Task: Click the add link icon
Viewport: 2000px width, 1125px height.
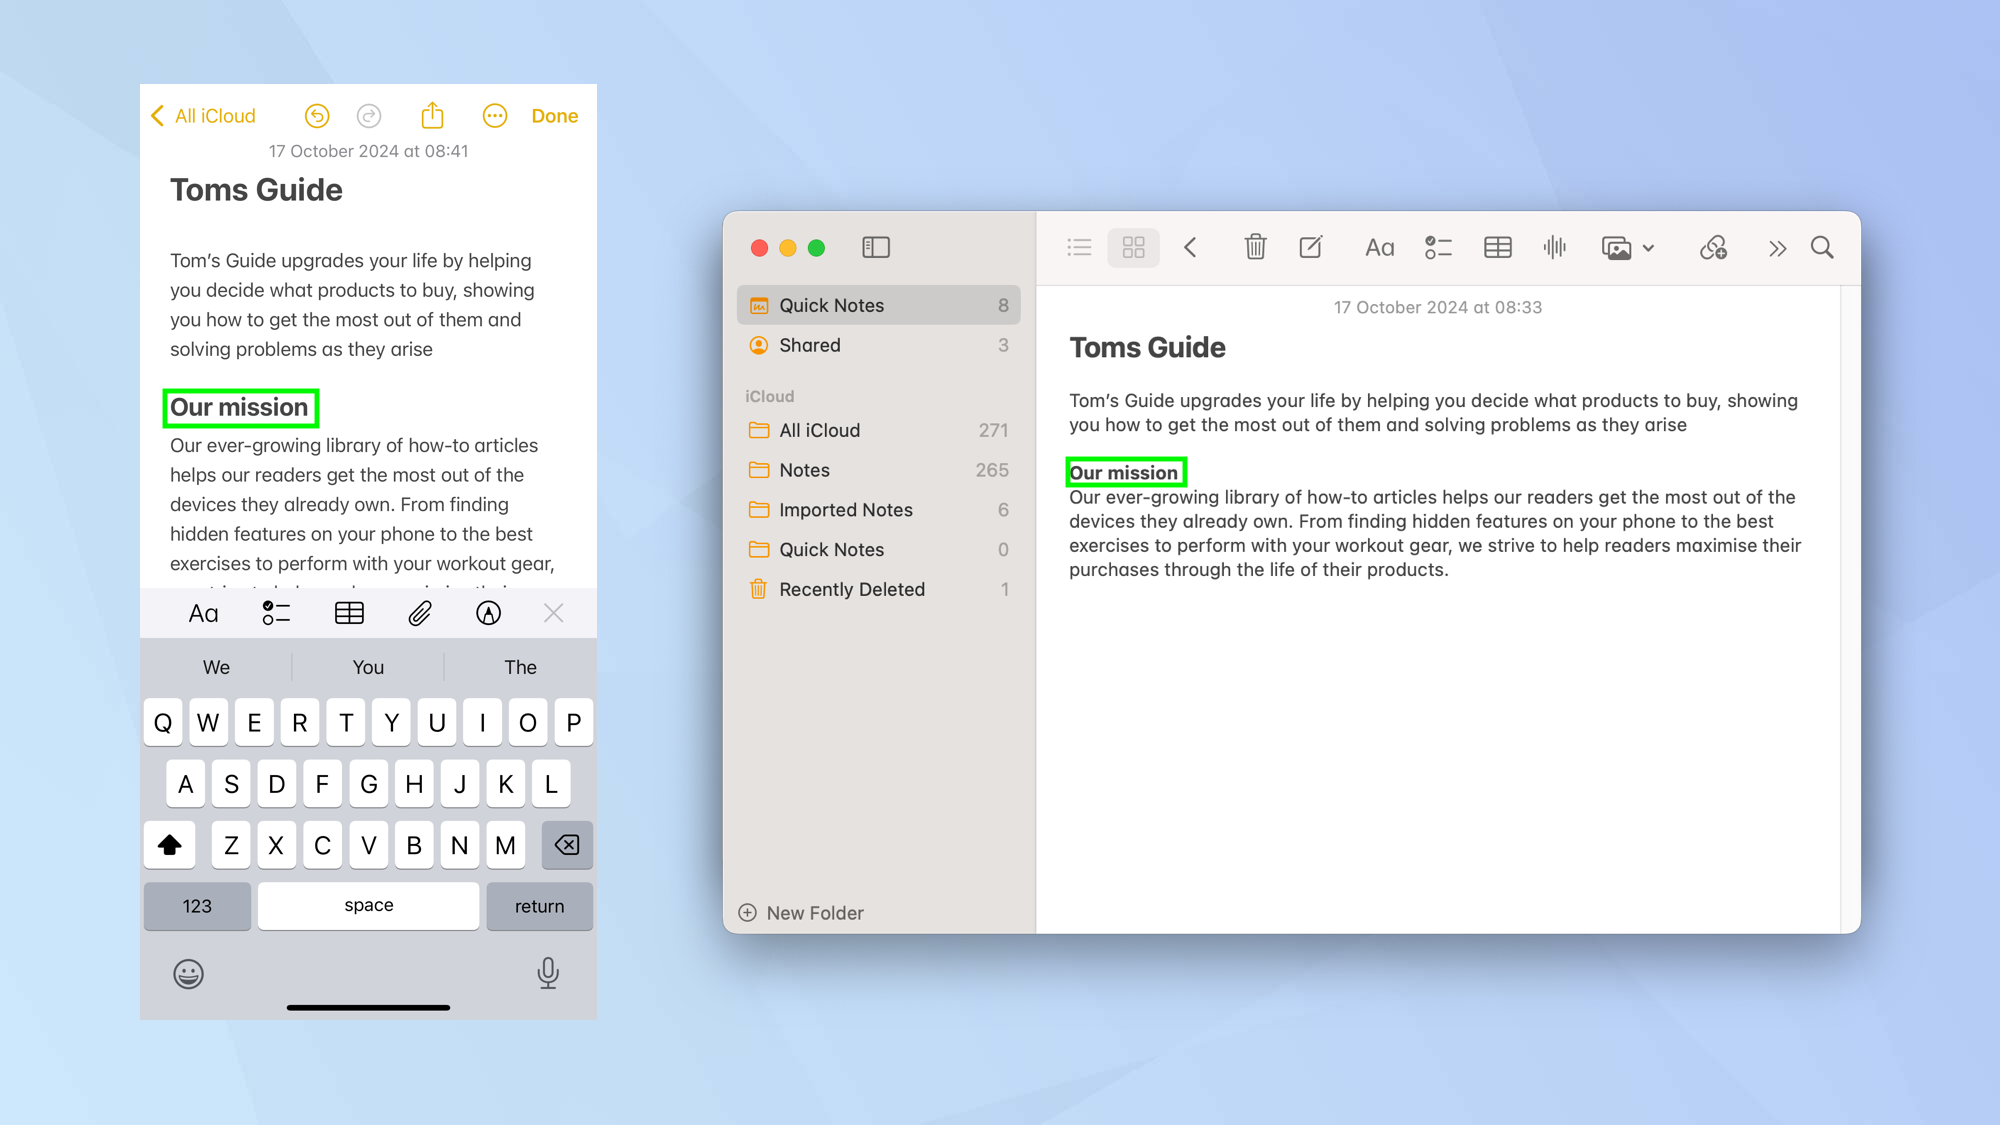Action: tap(1713, 248)
